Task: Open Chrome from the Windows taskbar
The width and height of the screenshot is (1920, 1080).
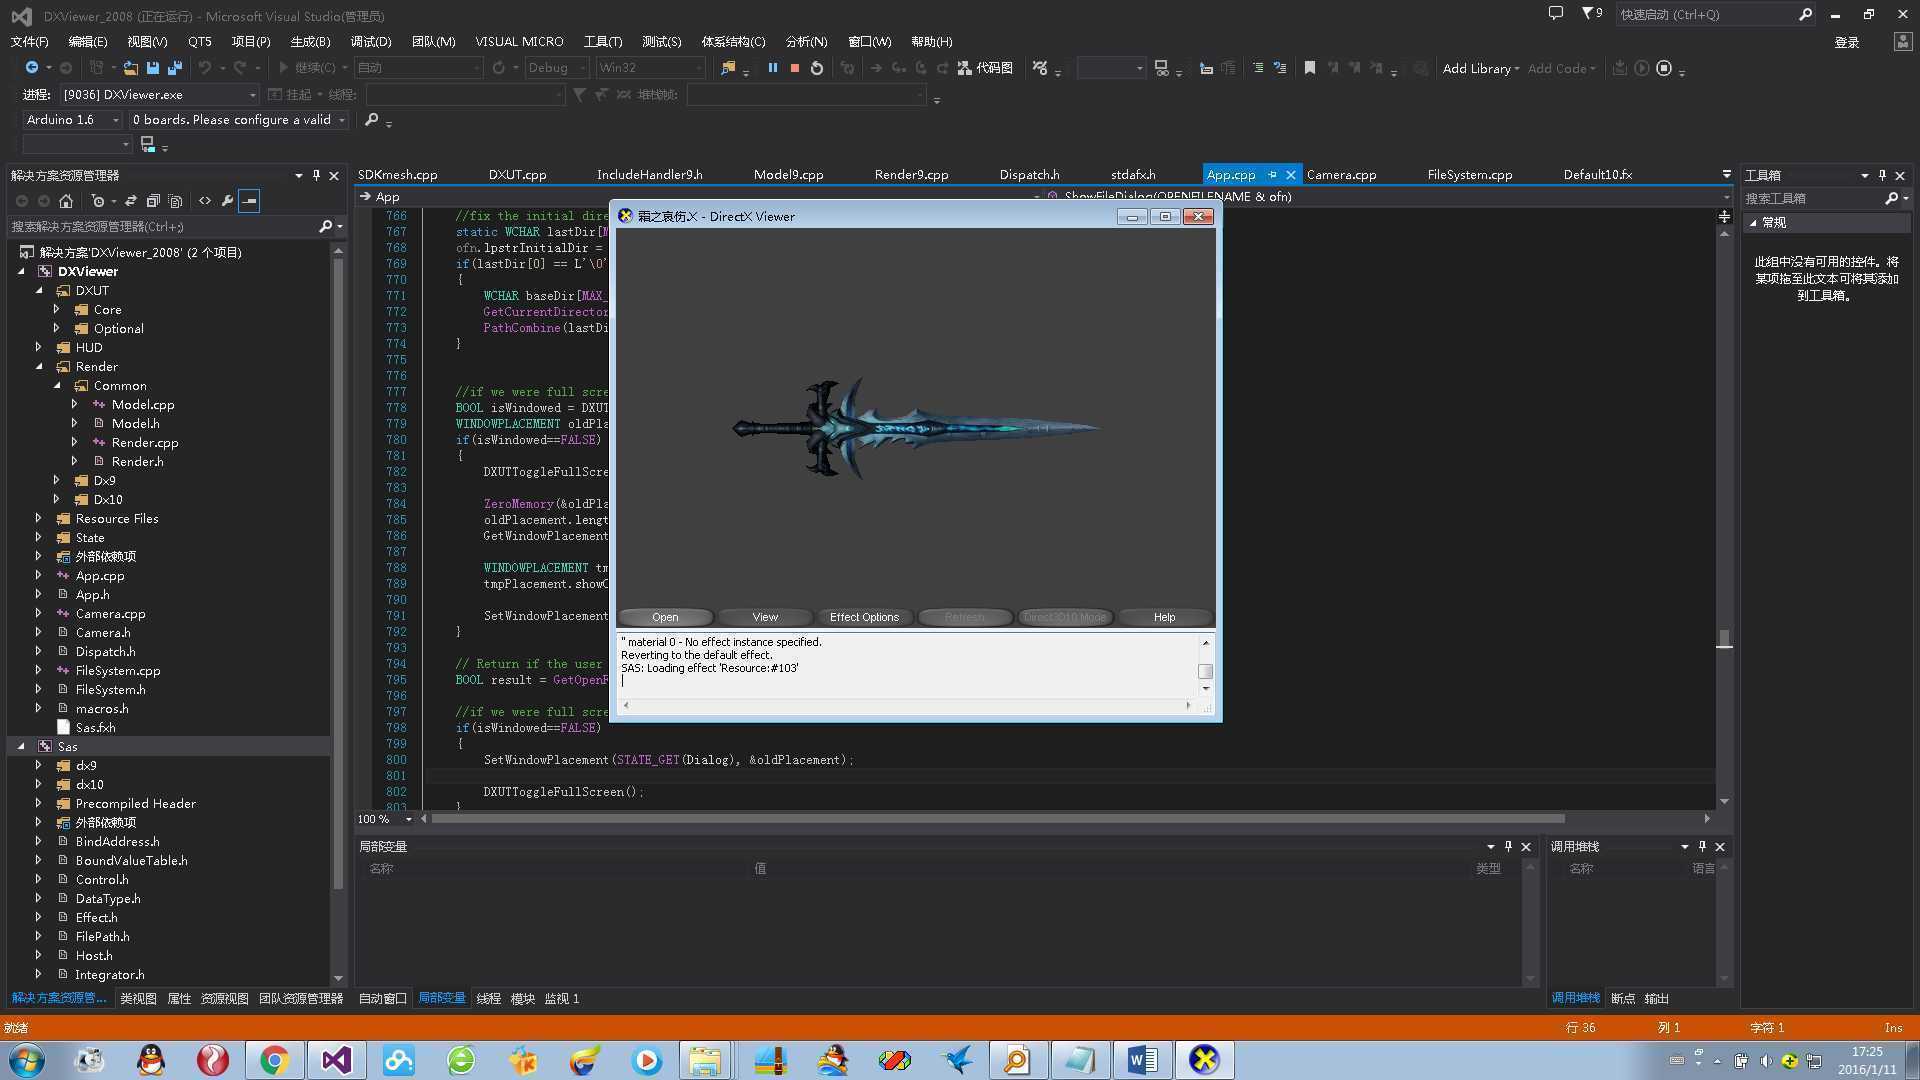Action: [274, 1060]
